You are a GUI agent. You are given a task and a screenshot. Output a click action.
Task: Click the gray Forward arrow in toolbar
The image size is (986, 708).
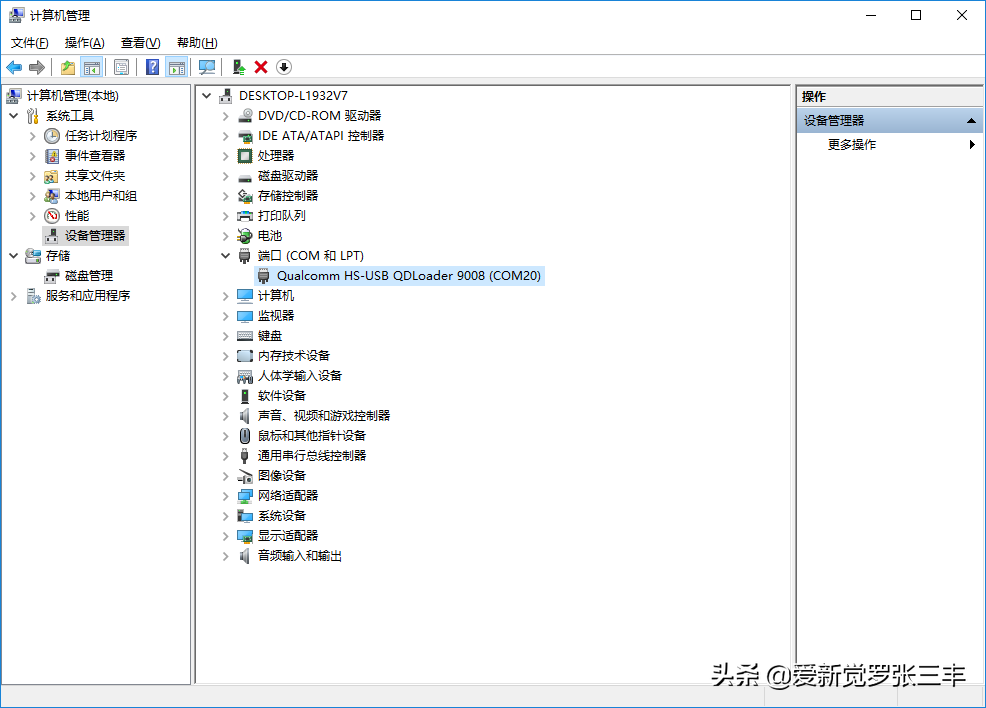[37, 67]
